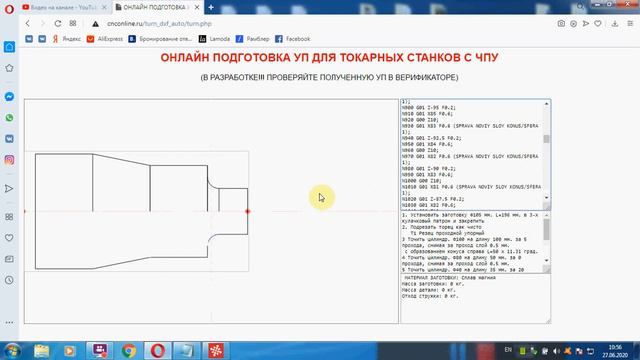Open volume control in system tray

pos(556,351)
